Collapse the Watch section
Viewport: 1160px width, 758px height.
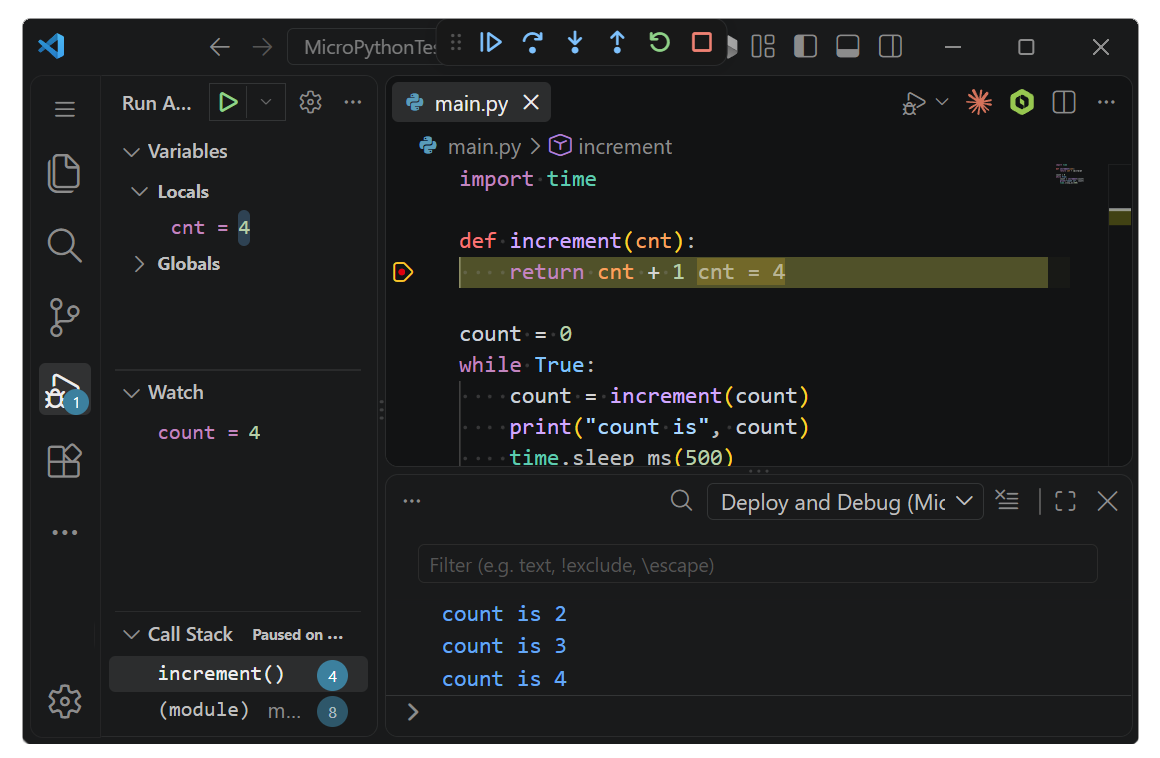click(132, 393)
